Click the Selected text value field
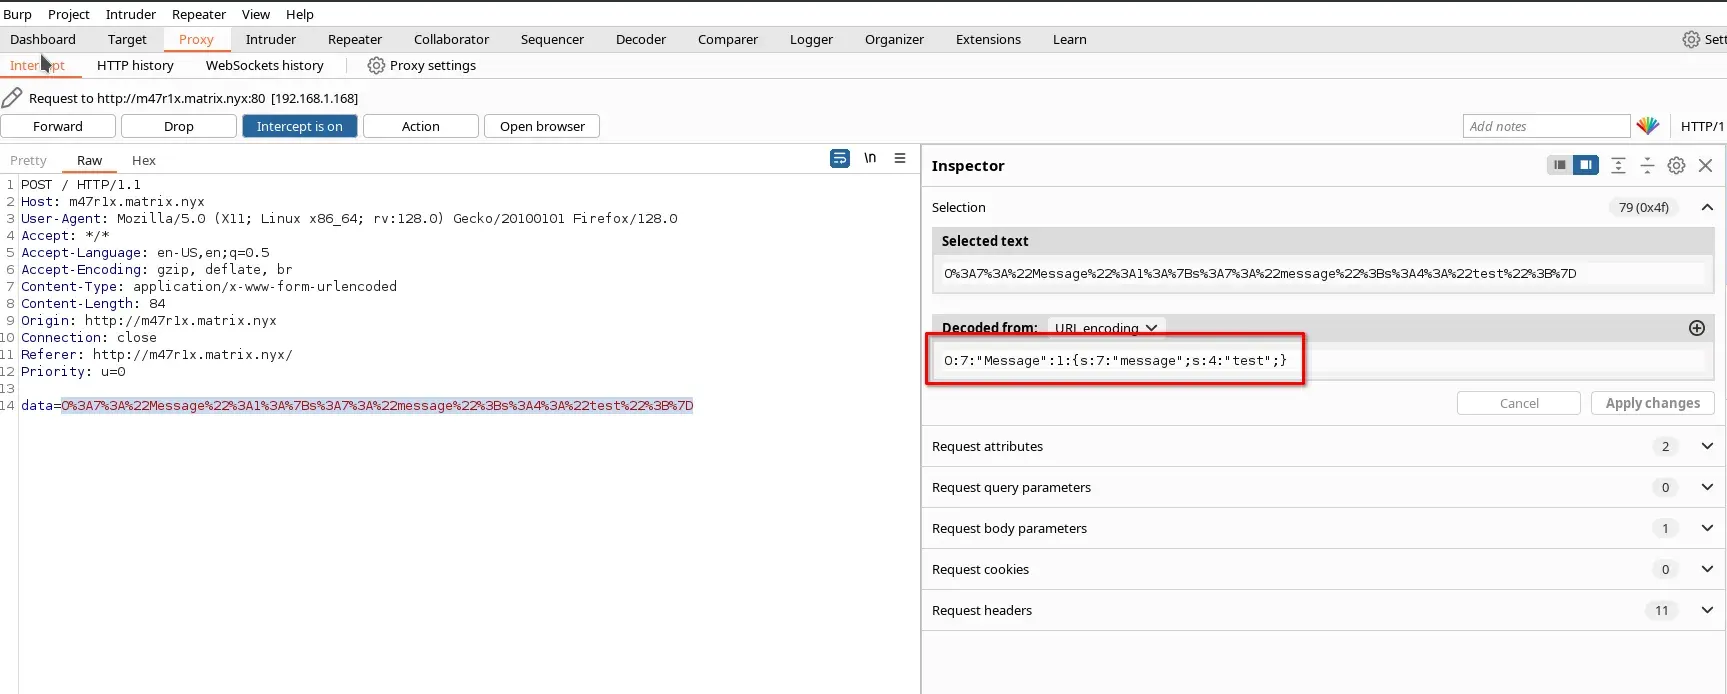The height and width of the screenshot is (694, 1727). coord(1322,273)
